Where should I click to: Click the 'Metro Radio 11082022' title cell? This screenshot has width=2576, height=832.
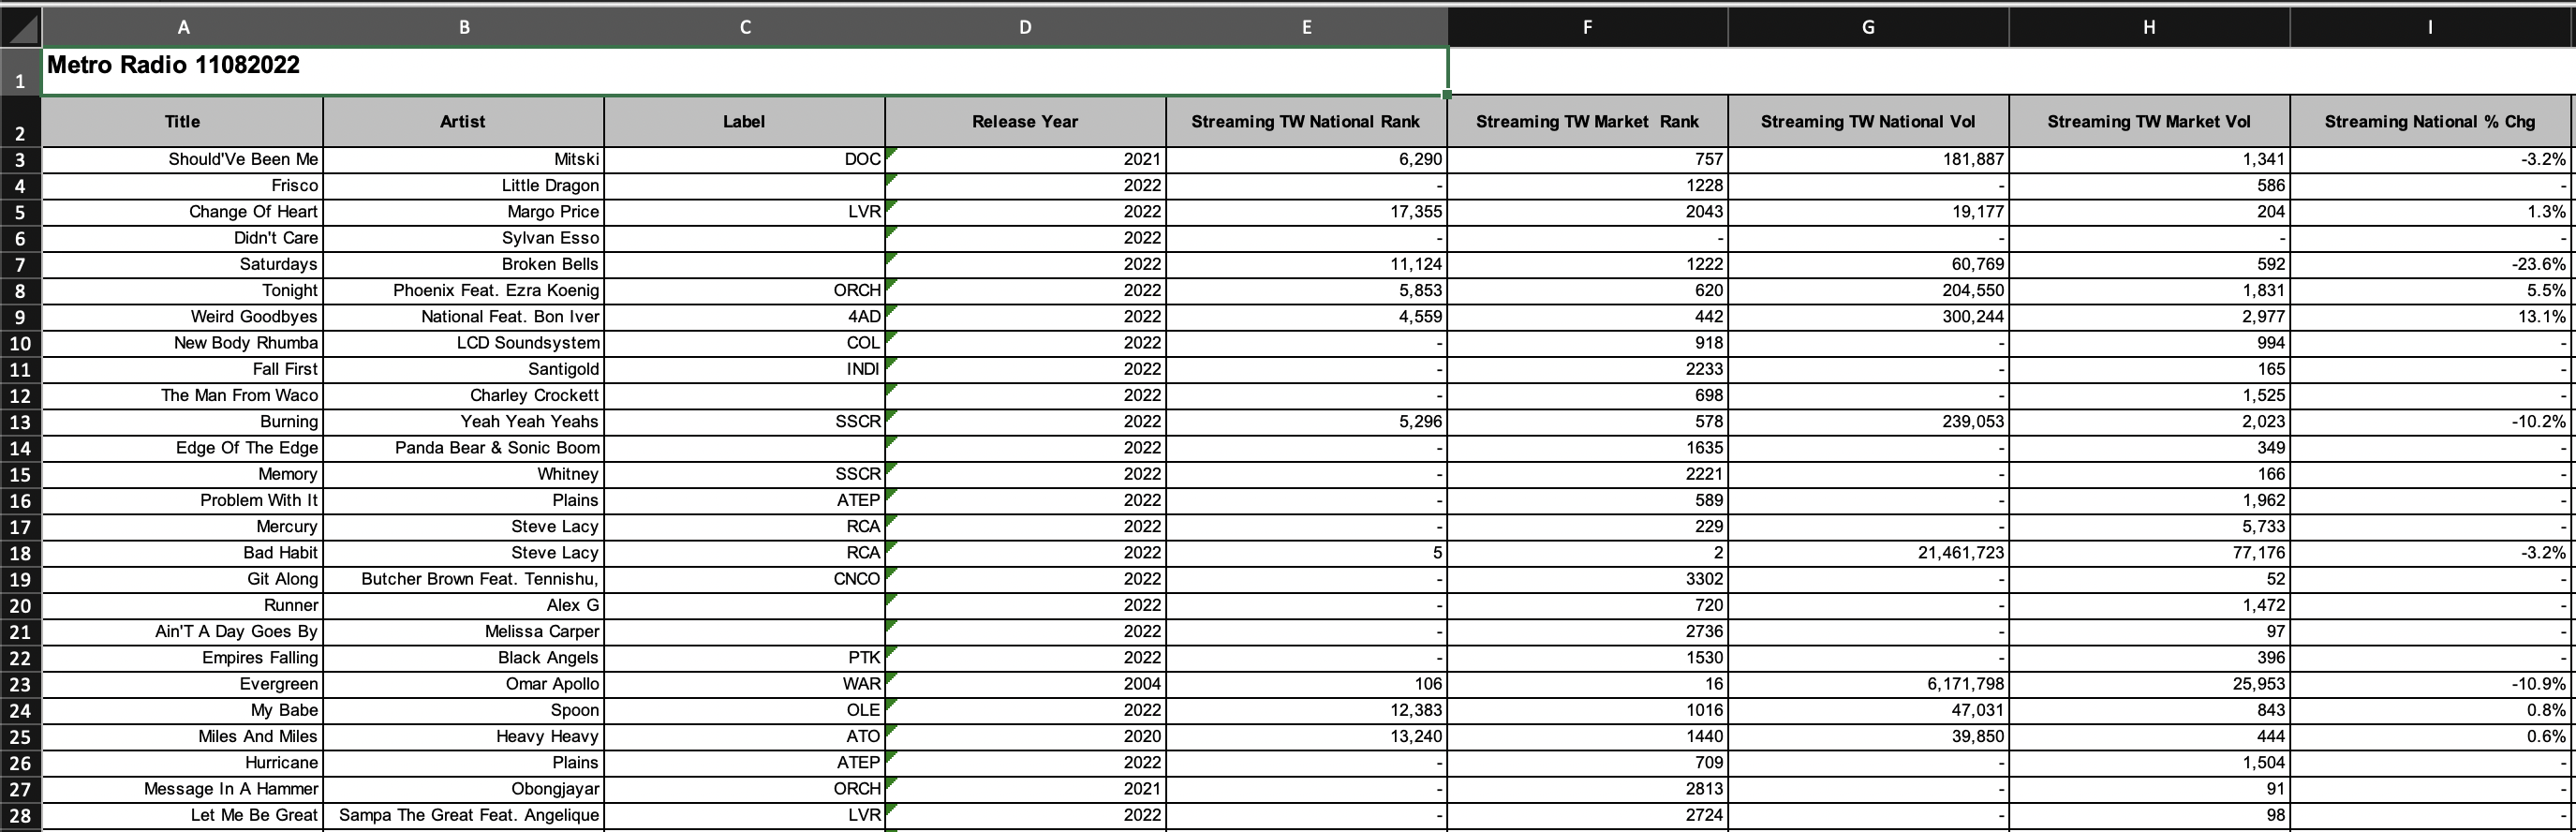tap(745, 71)
